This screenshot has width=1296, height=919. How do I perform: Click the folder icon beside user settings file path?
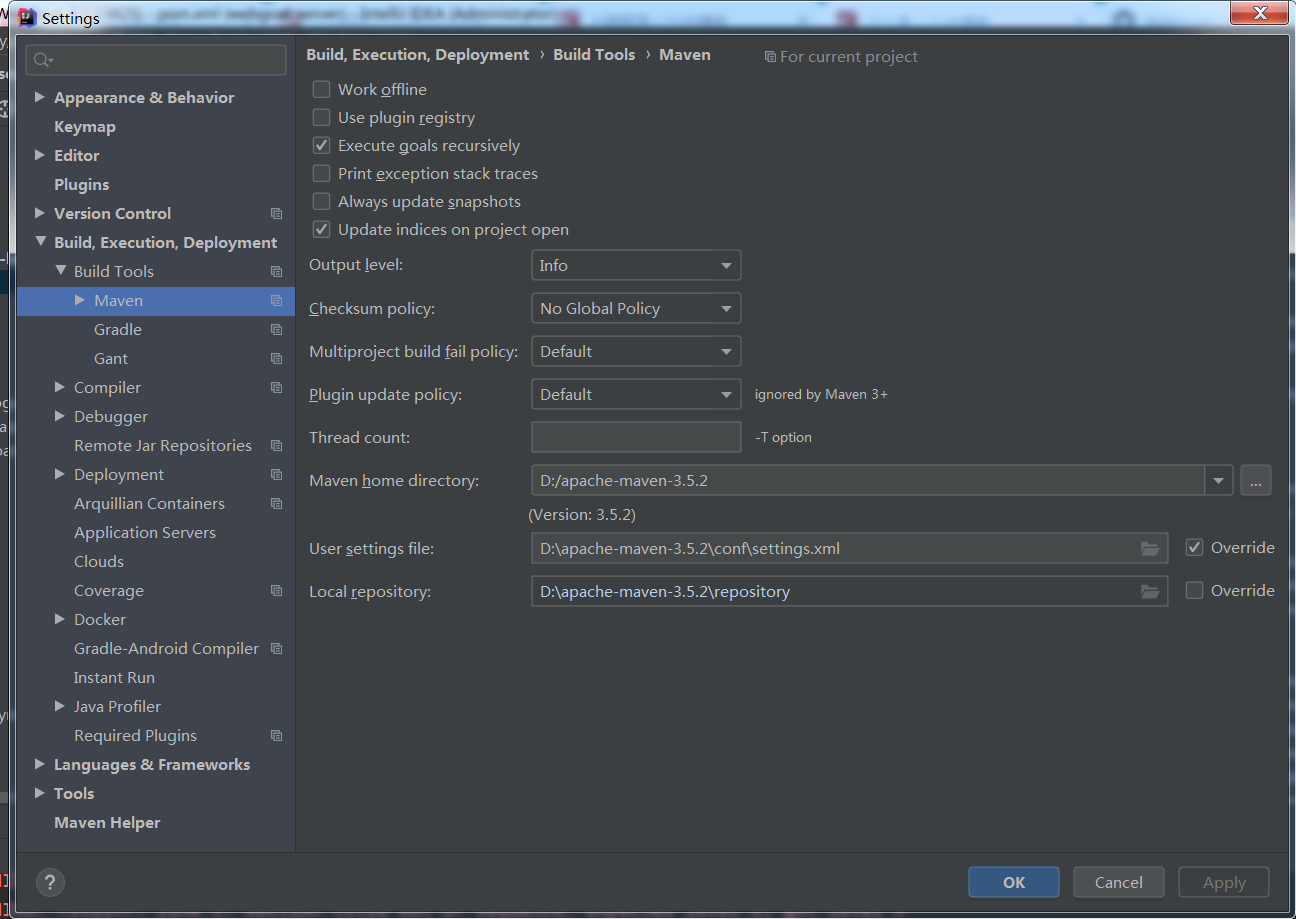[x=1150, y=548]
